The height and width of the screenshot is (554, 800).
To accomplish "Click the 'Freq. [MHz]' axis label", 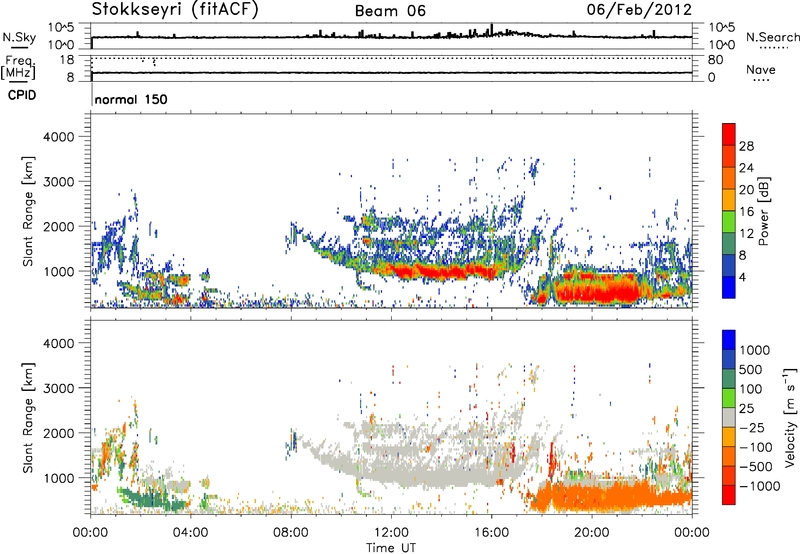I will [x=18, y=68].
